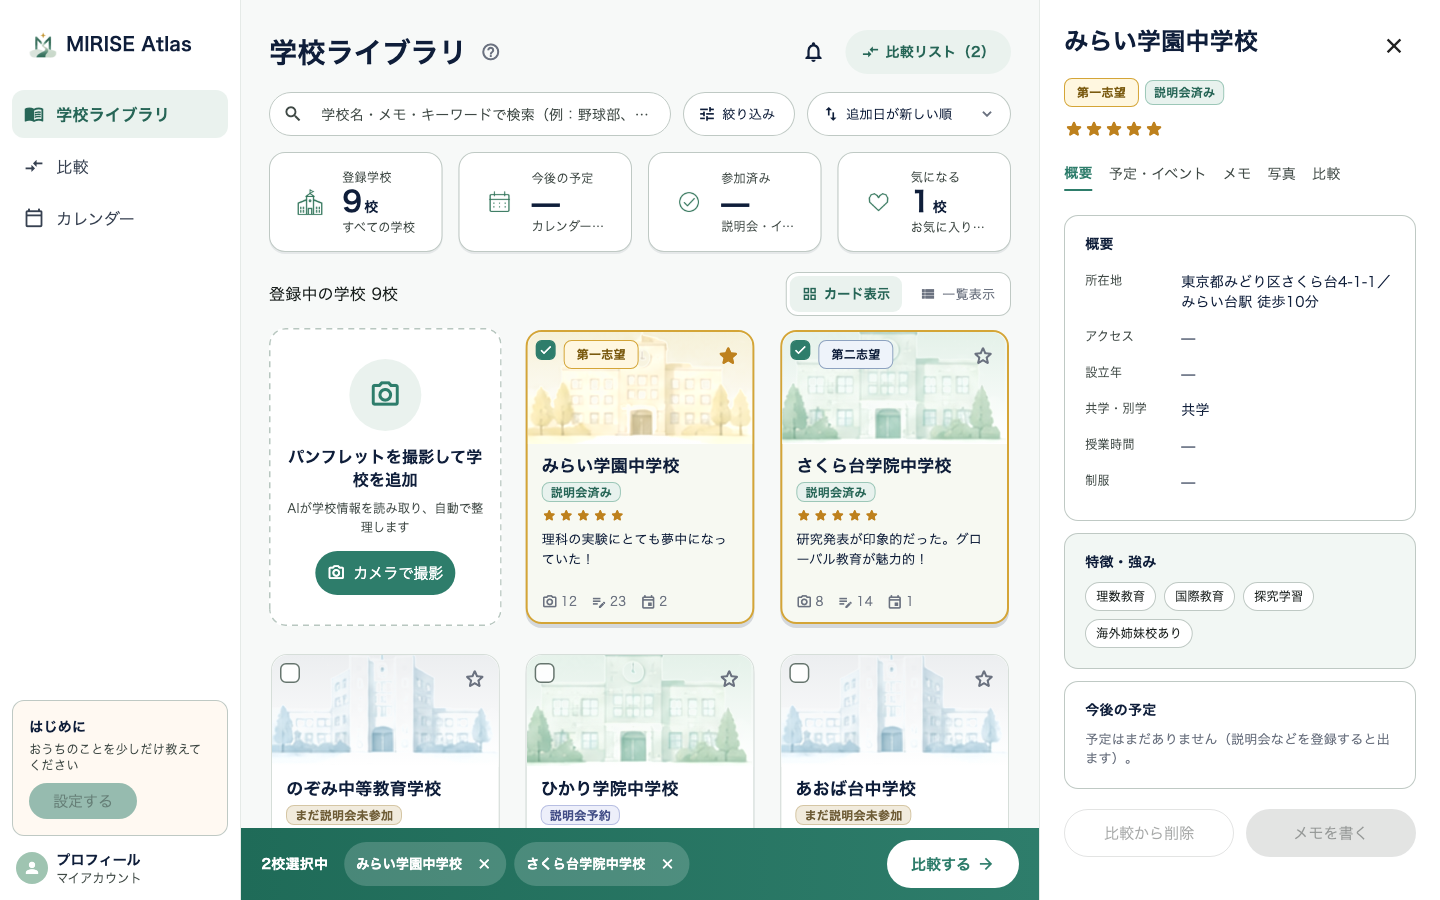Viewport: 1440px width, 900px height.
Task: Check the のぞみ中等教育学校 card checkbox
Action: [290, 673]
